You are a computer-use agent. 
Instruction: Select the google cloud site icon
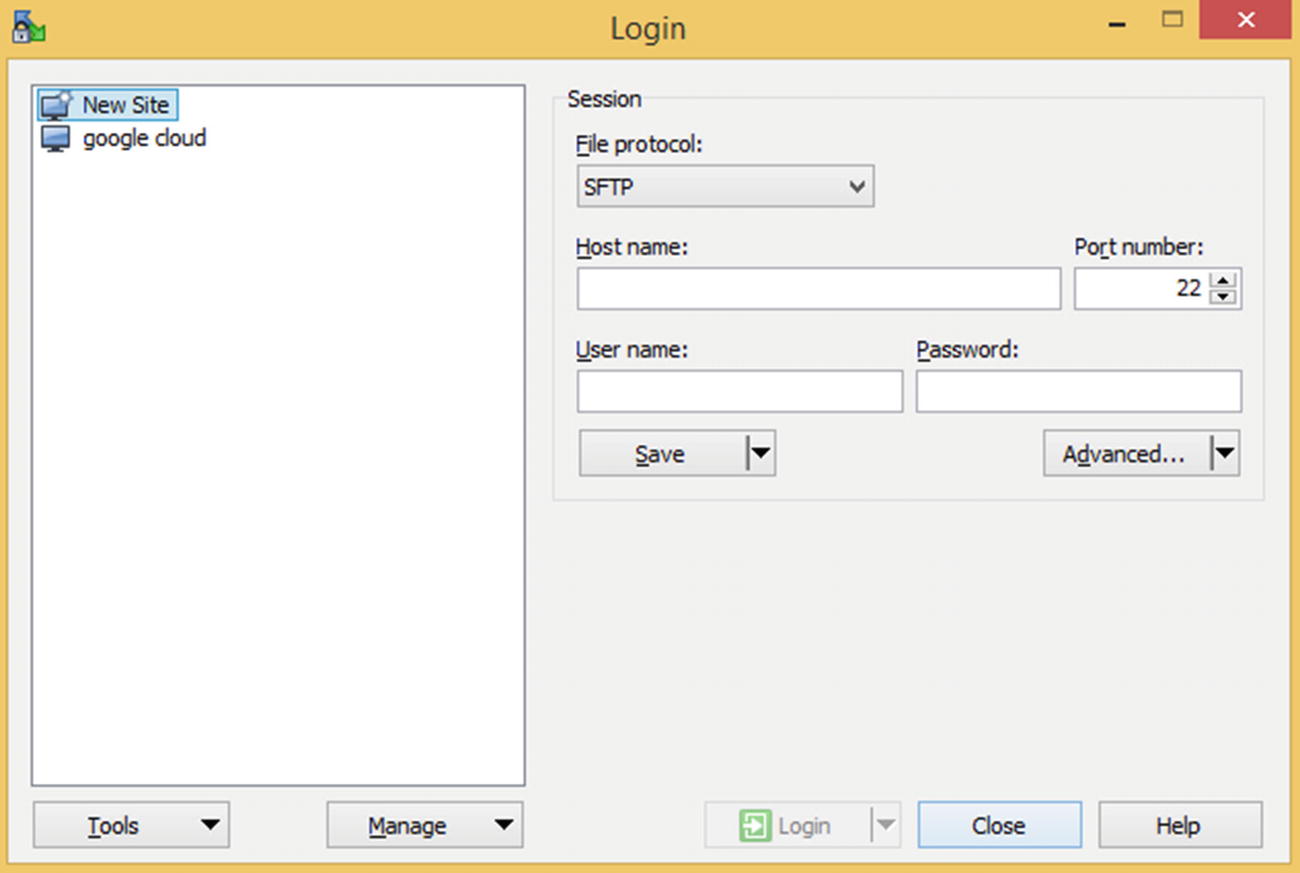click(x=56, y=138)
